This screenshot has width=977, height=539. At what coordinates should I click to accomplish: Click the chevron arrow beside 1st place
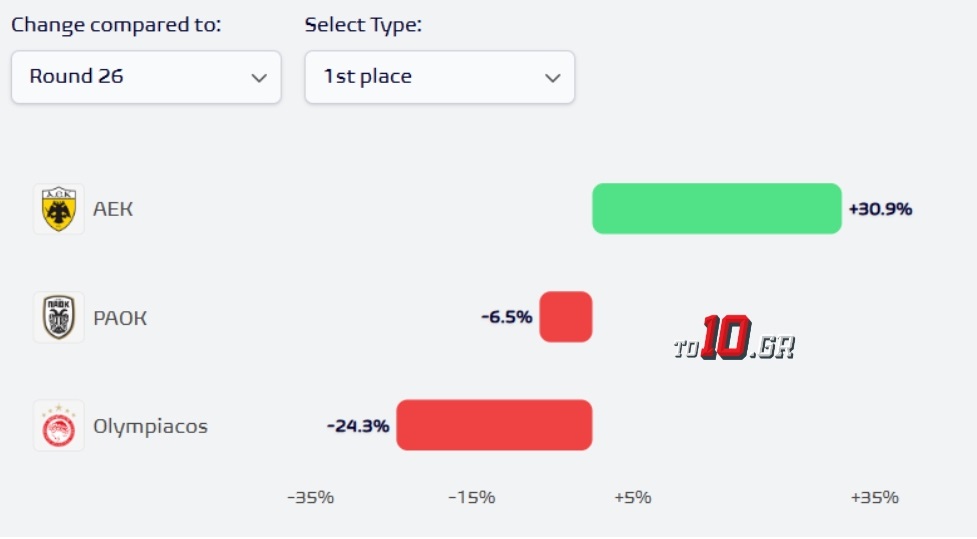[x=552, y=78]
